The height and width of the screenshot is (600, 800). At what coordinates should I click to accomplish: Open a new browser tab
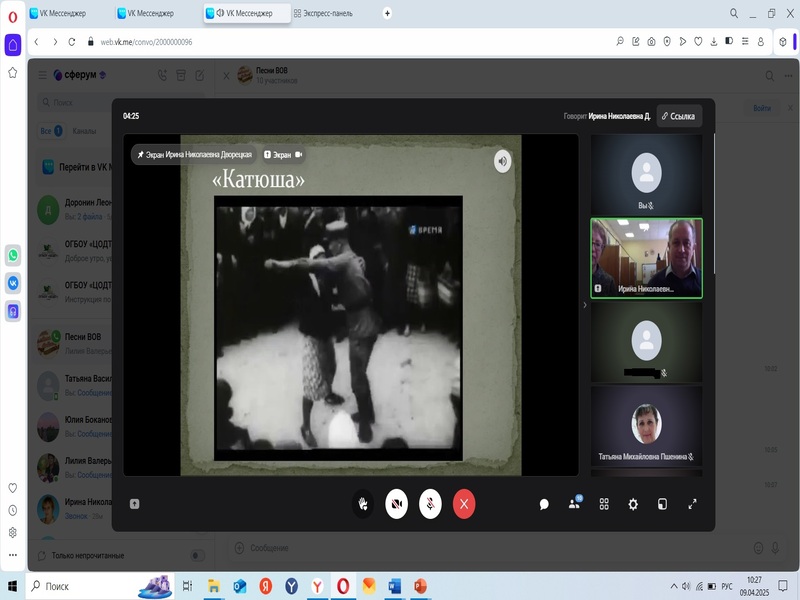387,13
